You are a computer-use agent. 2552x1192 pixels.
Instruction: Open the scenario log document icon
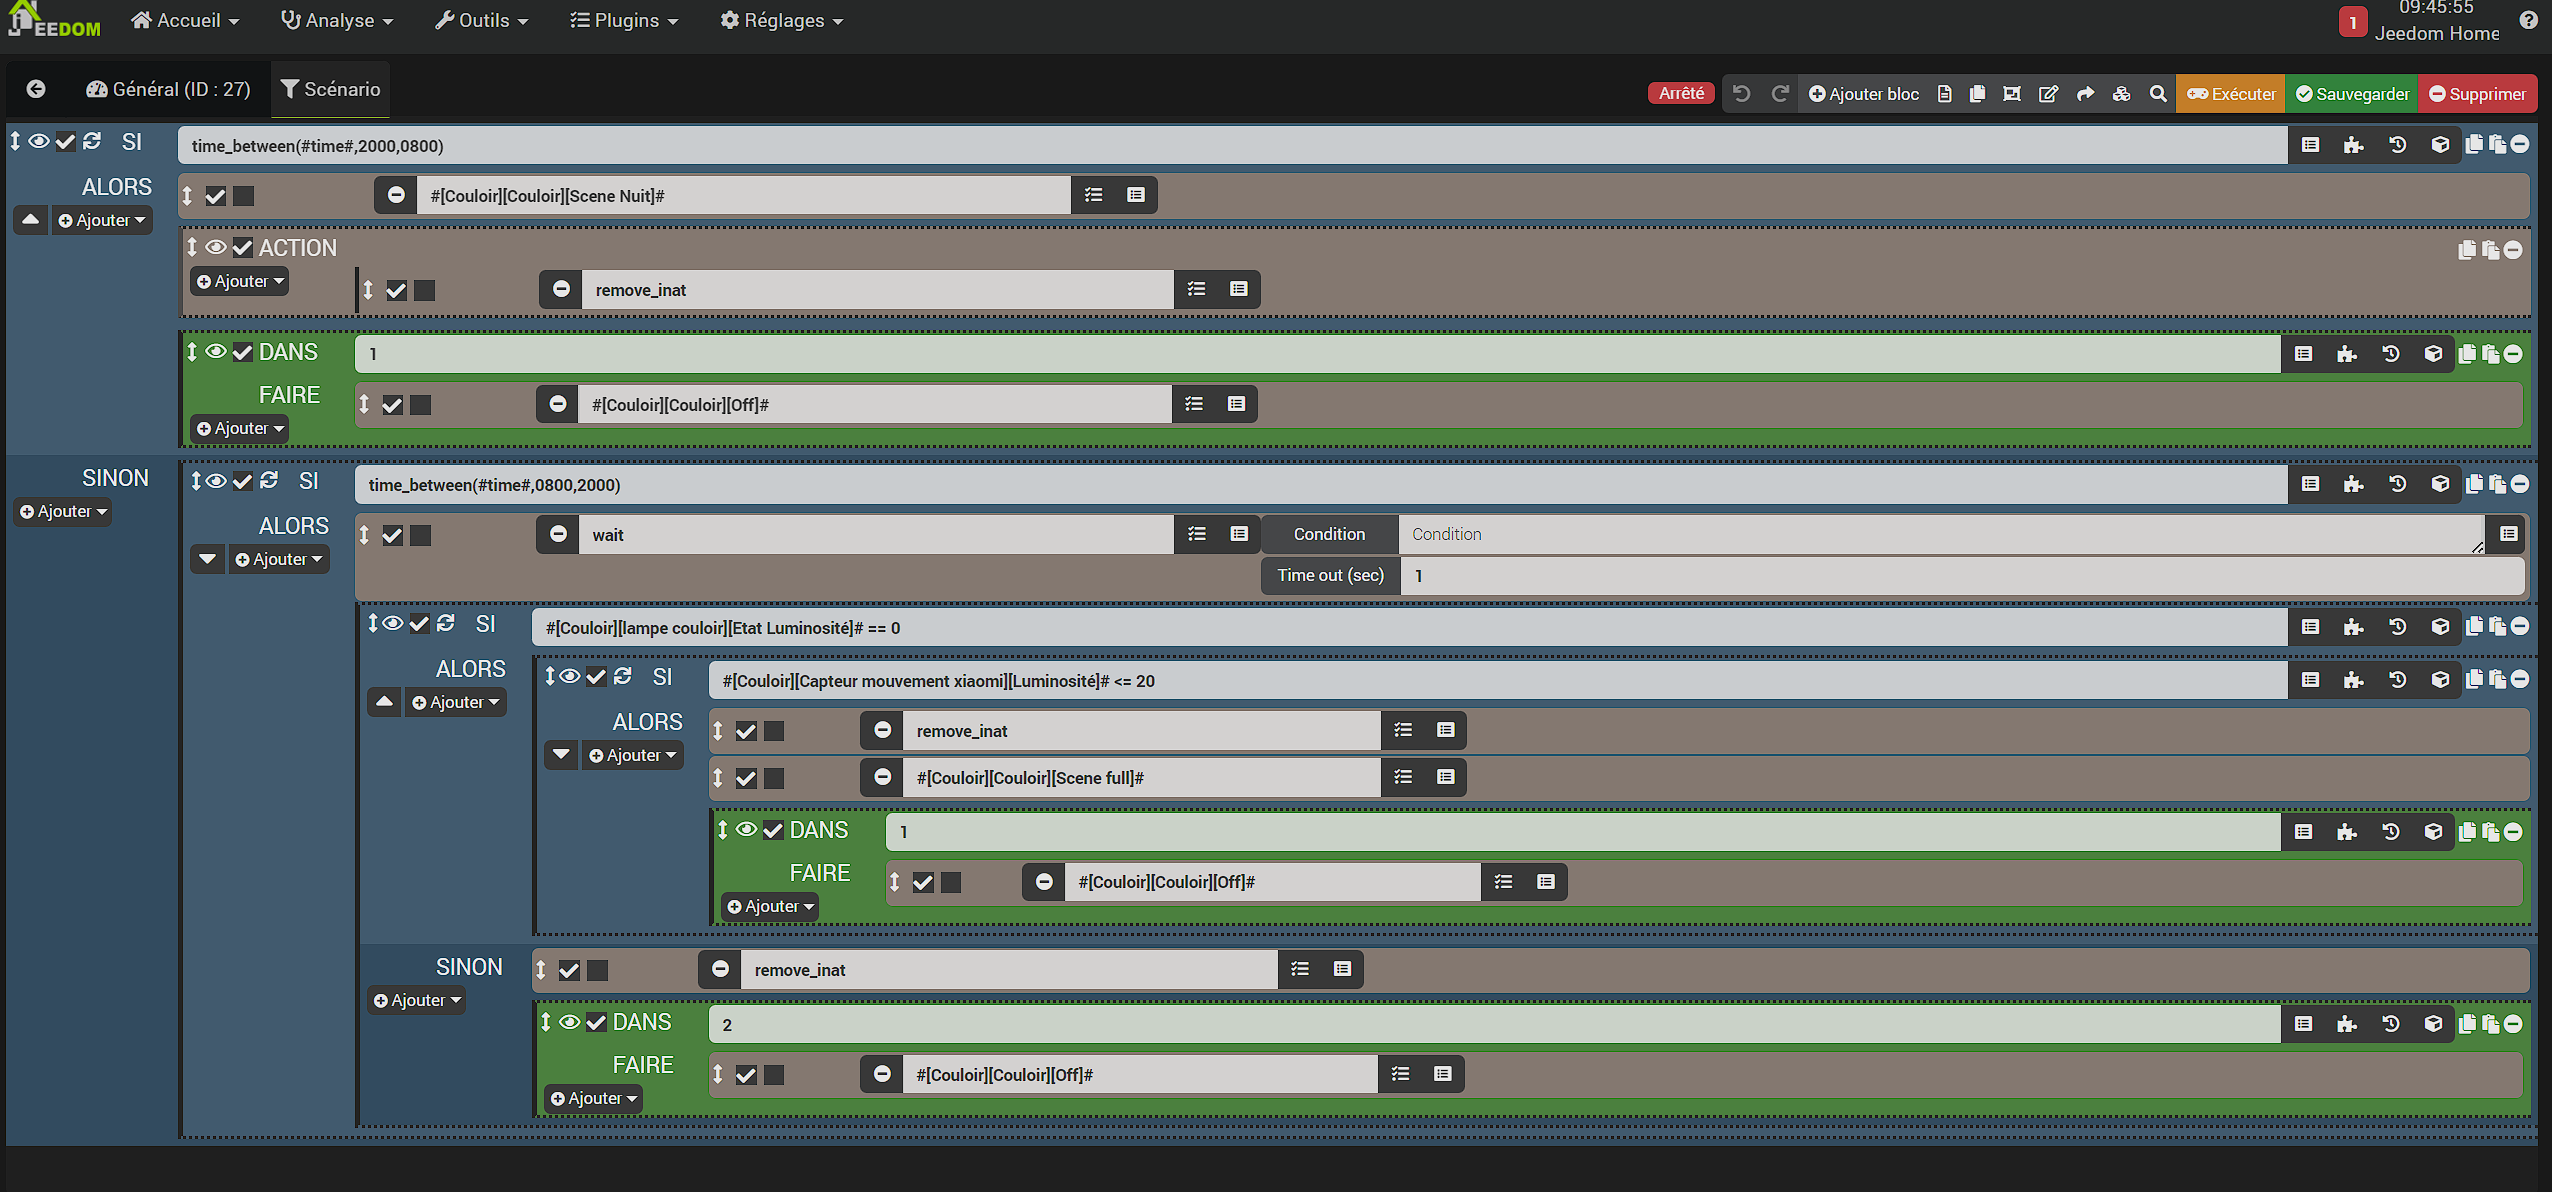pyautogui.click(x=1944, y=93)
